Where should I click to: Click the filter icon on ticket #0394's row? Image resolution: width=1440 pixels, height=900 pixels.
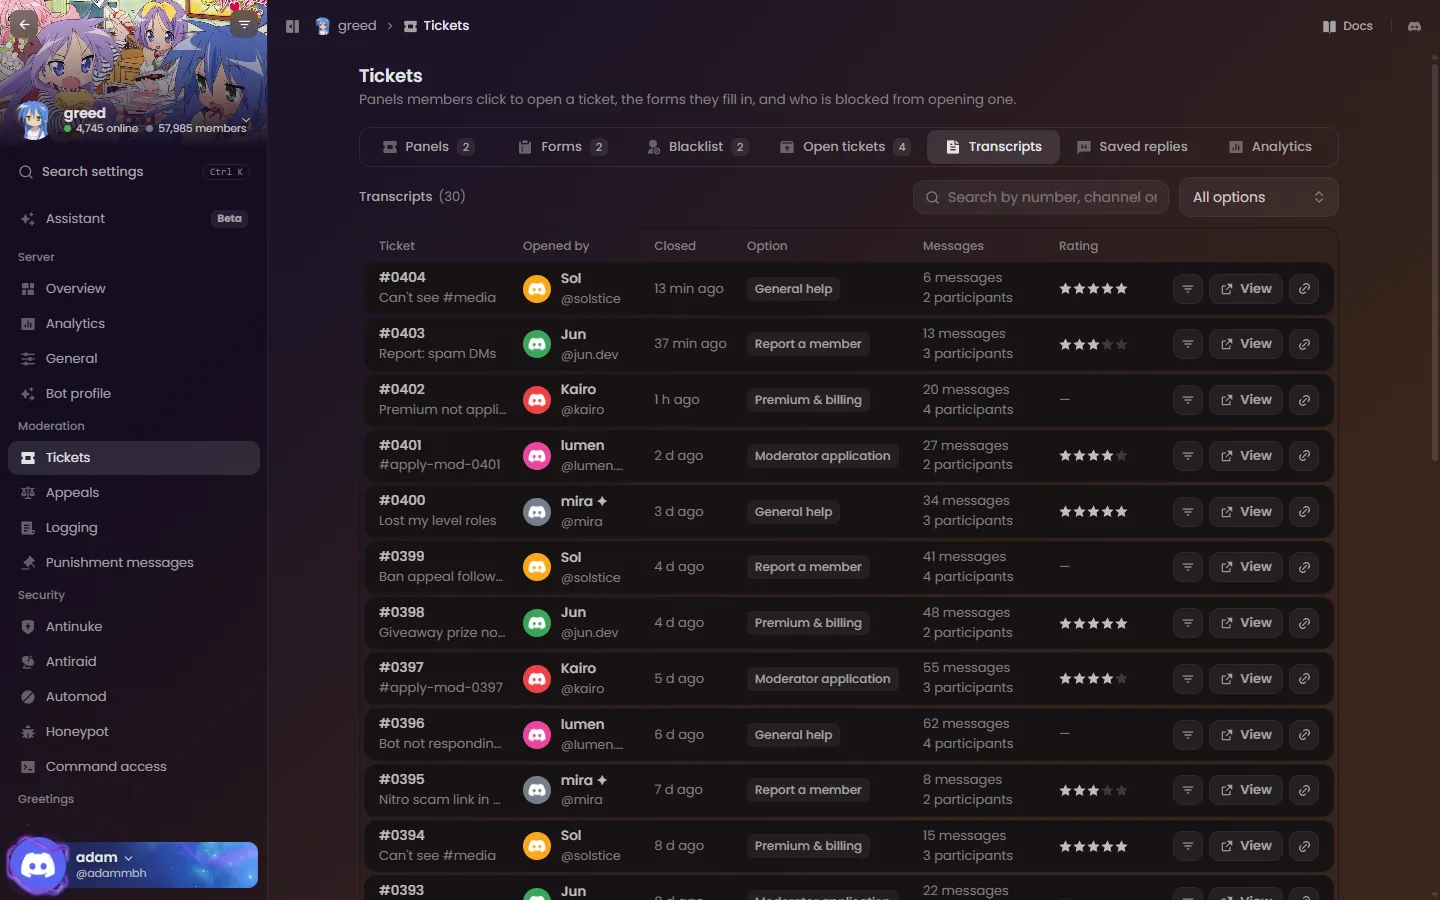click(1187, 846)
